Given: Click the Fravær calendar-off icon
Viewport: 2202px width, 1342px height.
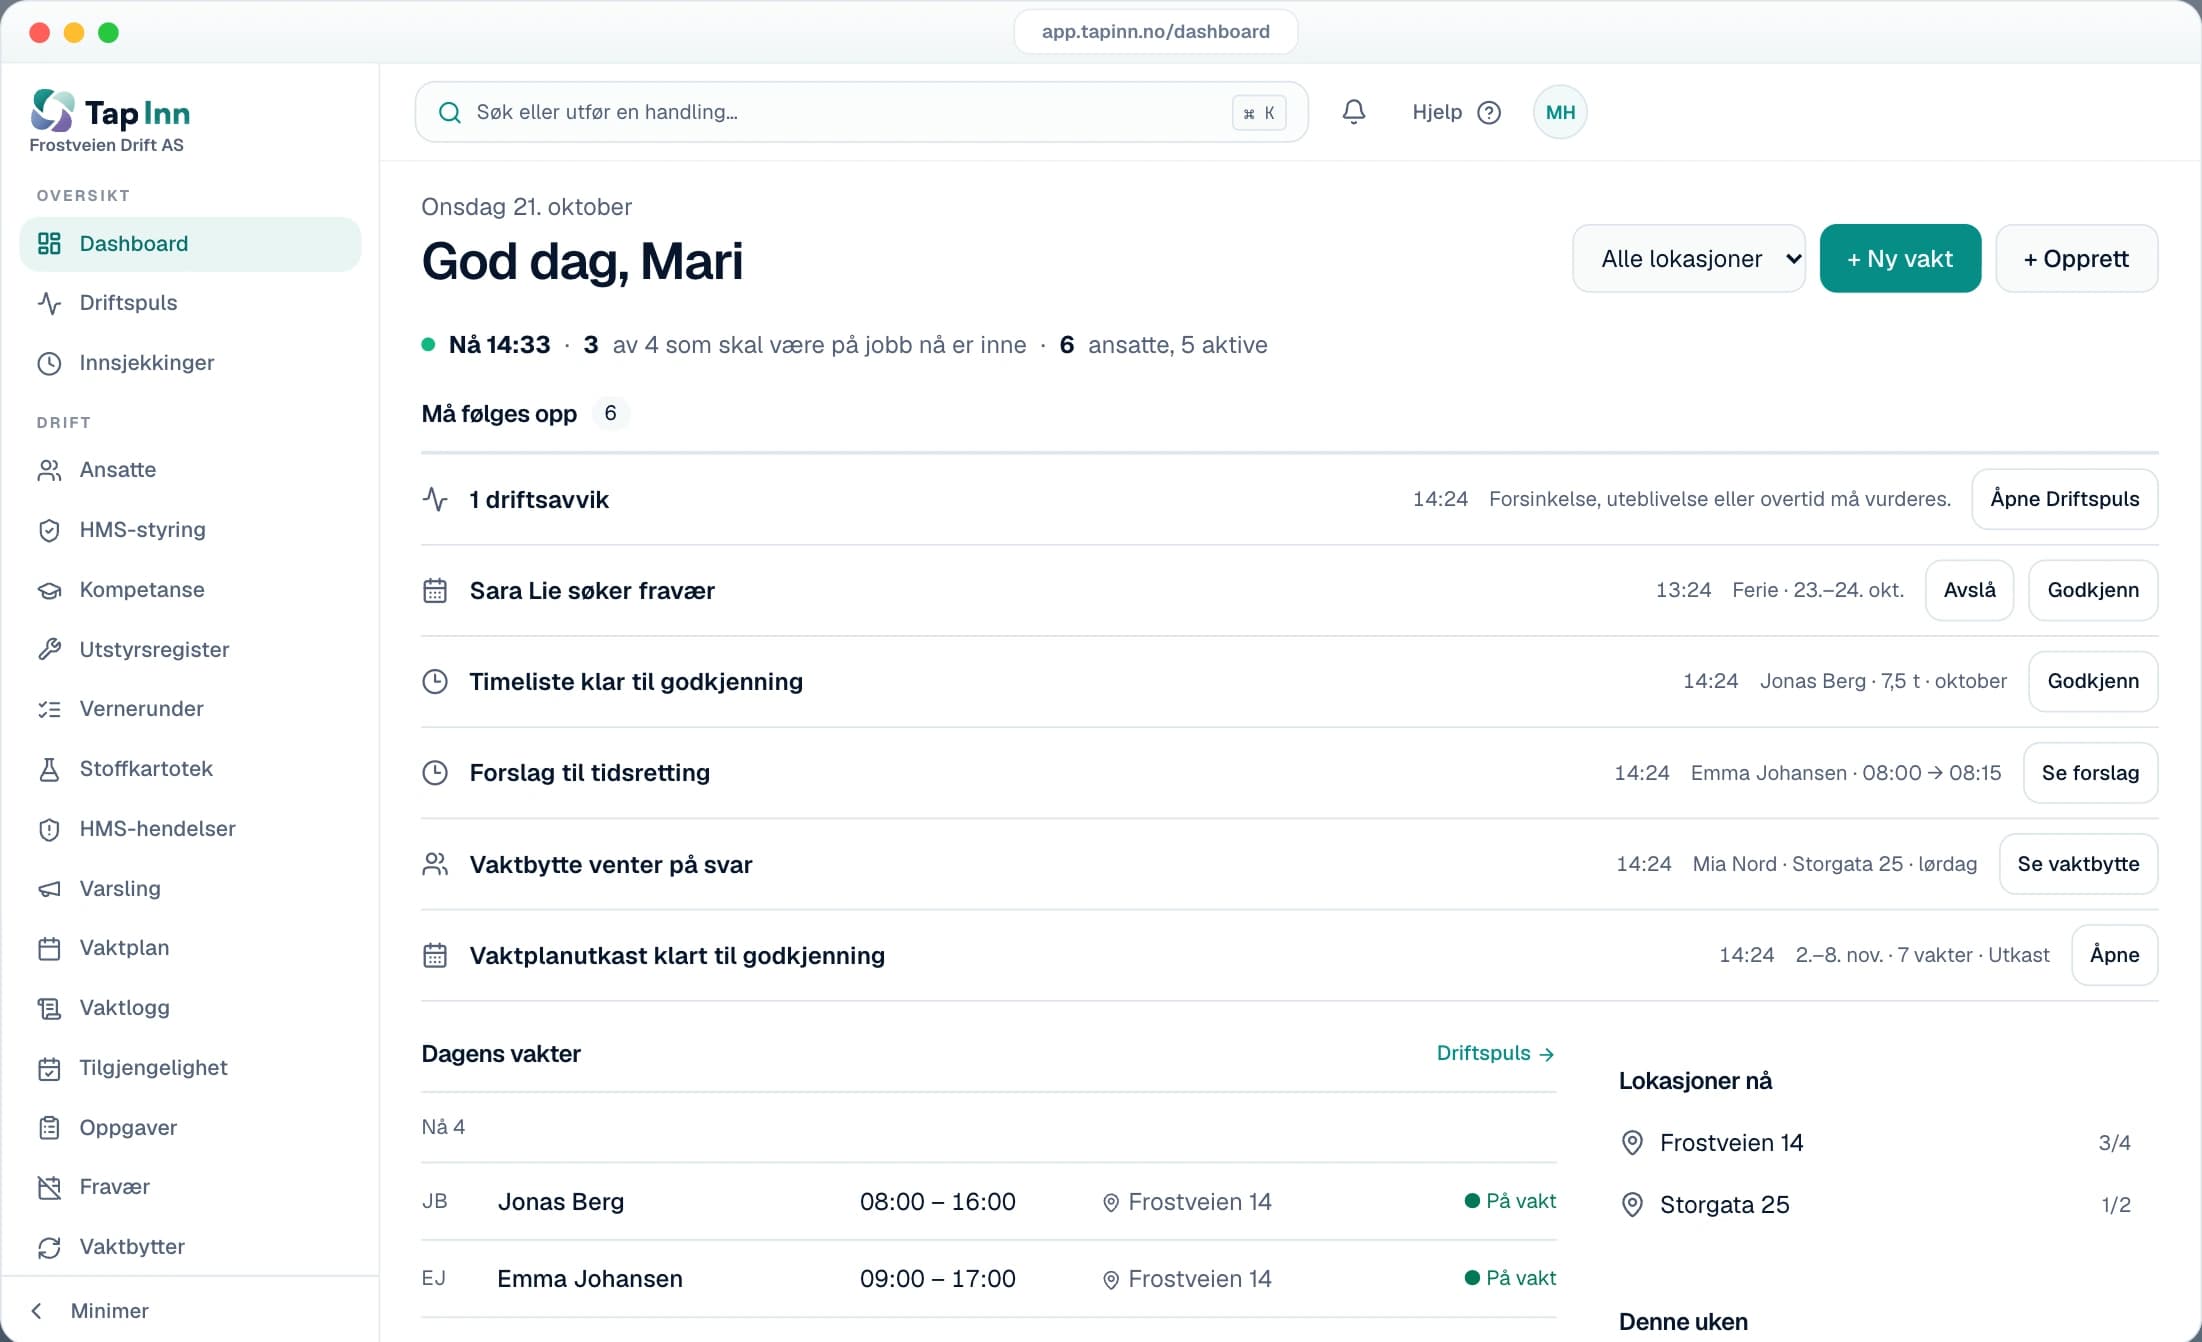Looking at the screenshot, I should [49, 1187].
